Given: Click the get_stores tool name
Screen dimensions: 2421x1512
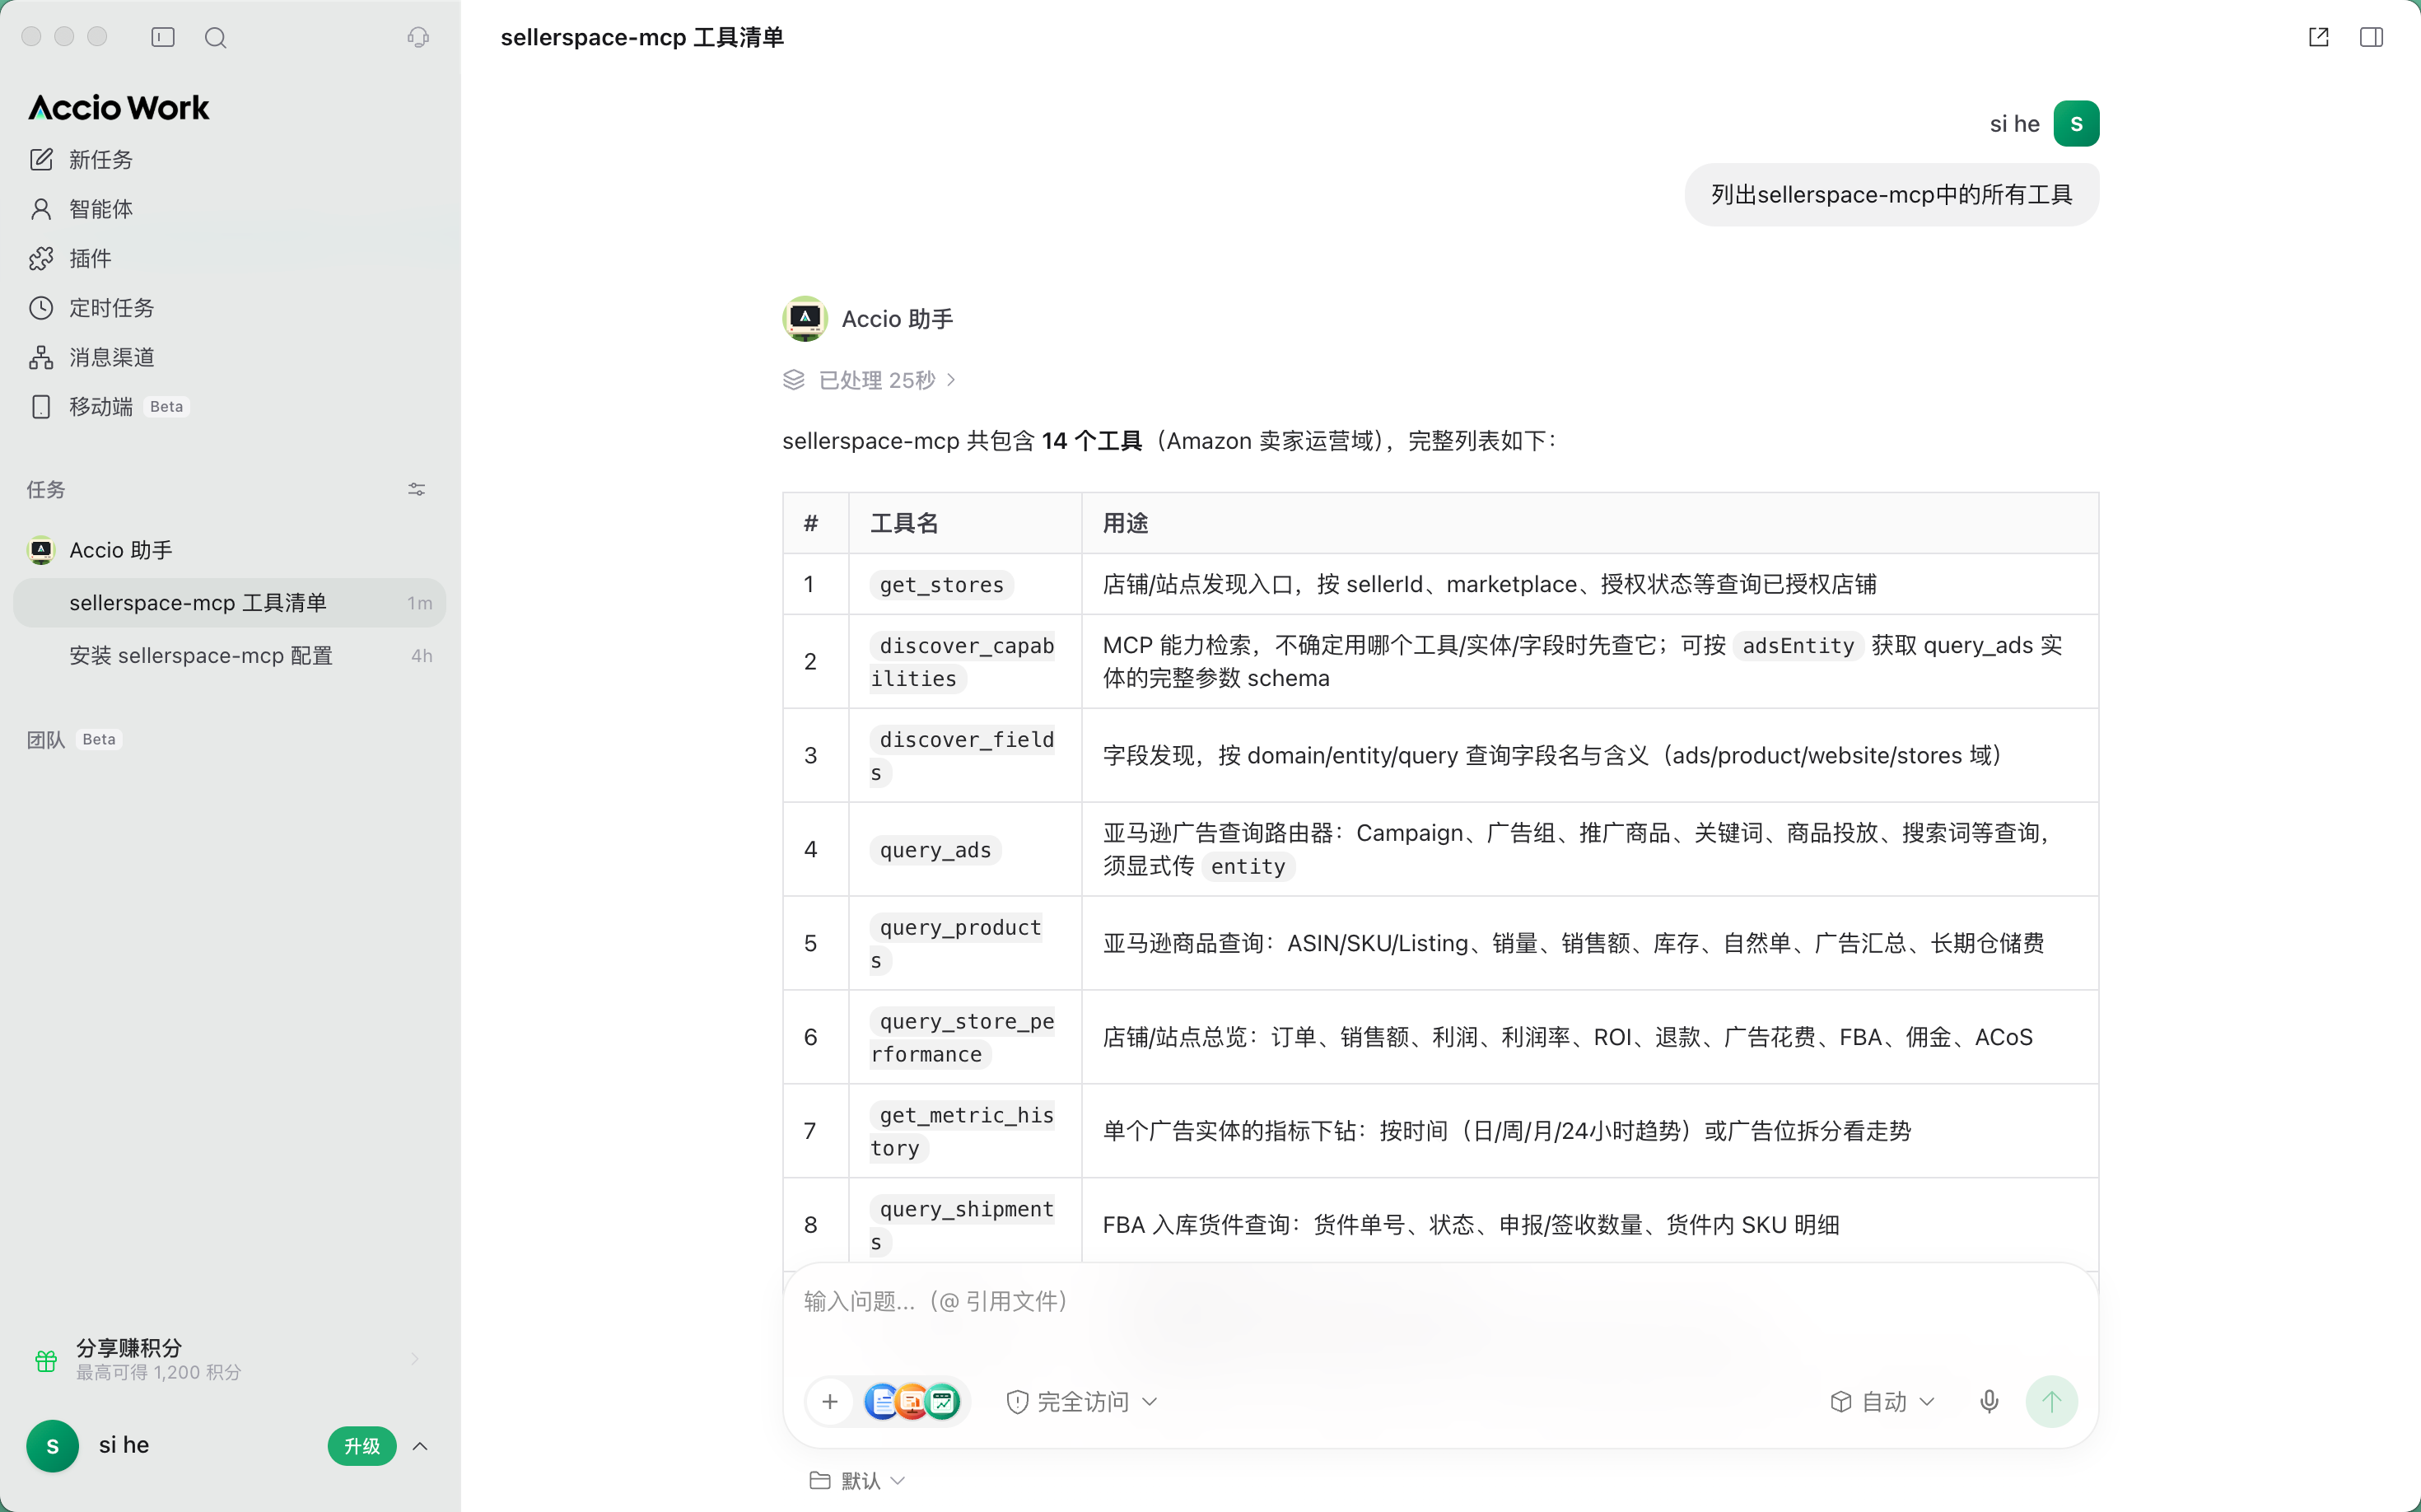Looking at the screenshot, I should [x=941, y=584].
